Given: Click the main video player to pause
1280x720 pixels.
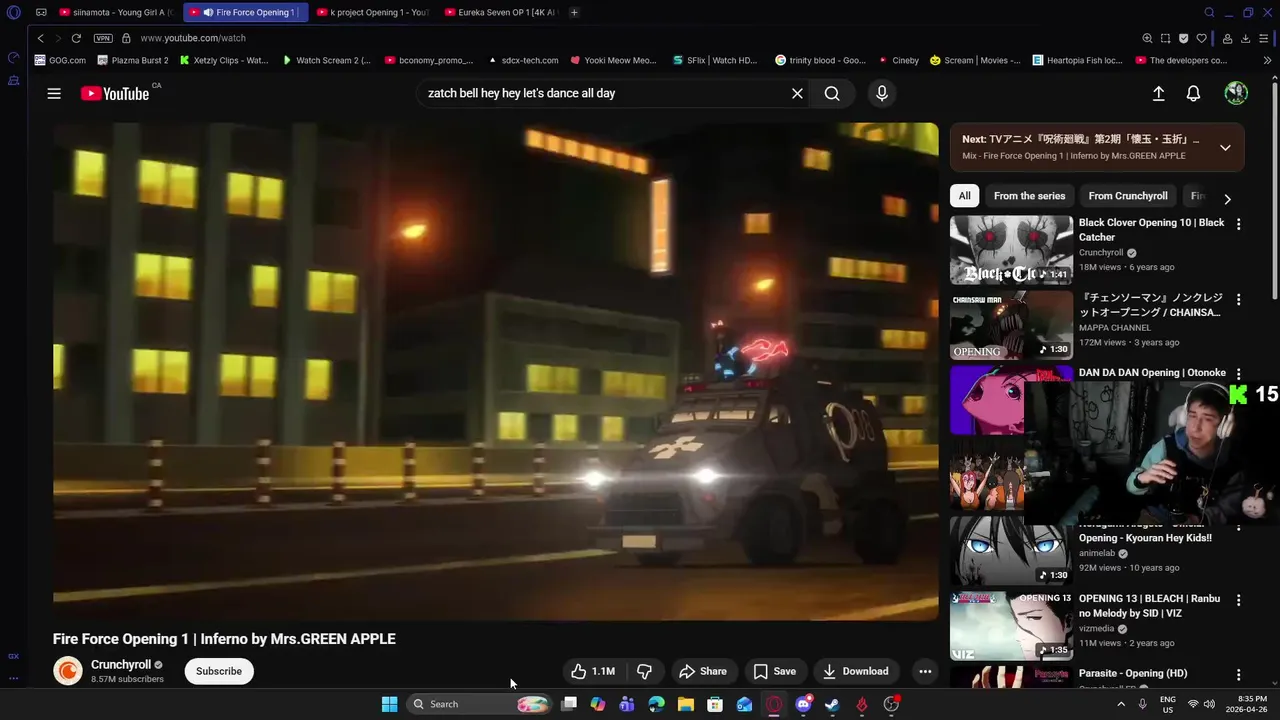Looking at the screenshot, I should click(496, 371).
